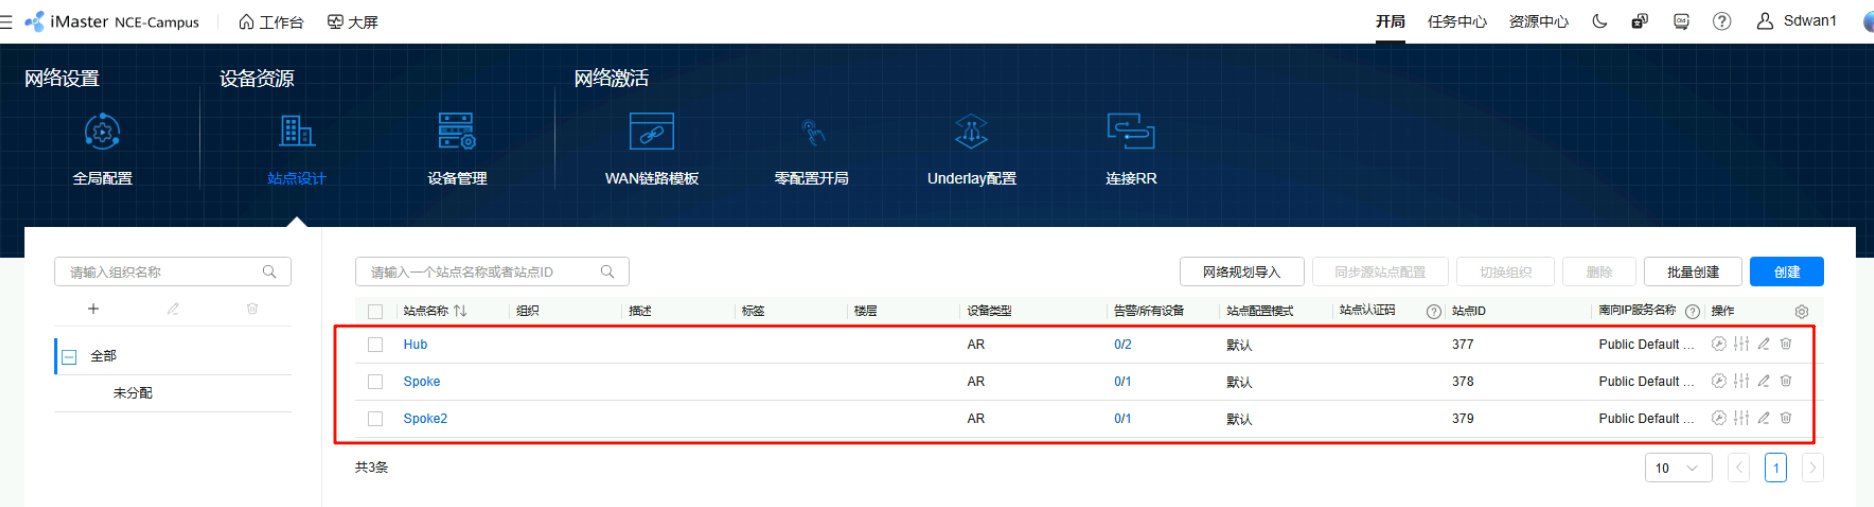This screenshot has height=507, width=1874.
Task: Switch to the 任务中心 top menu
Action: tap(1456, 21)
